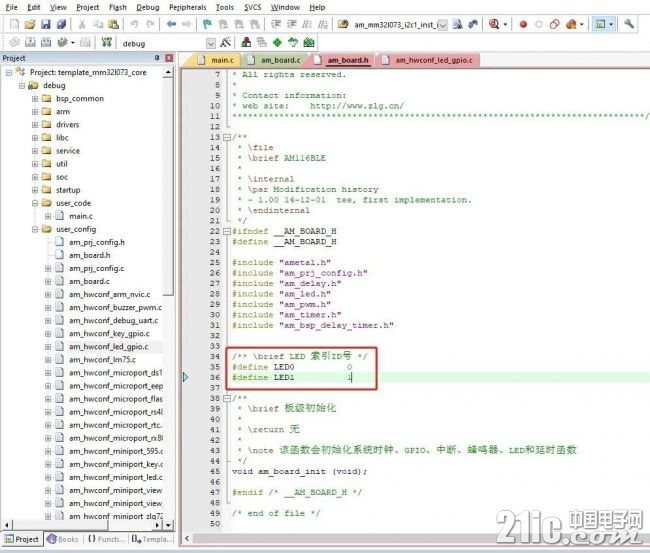Open the Peripherals menu
Image resolution: width=650 pixels, height=553 pixels.
click(x=187, y=7)
